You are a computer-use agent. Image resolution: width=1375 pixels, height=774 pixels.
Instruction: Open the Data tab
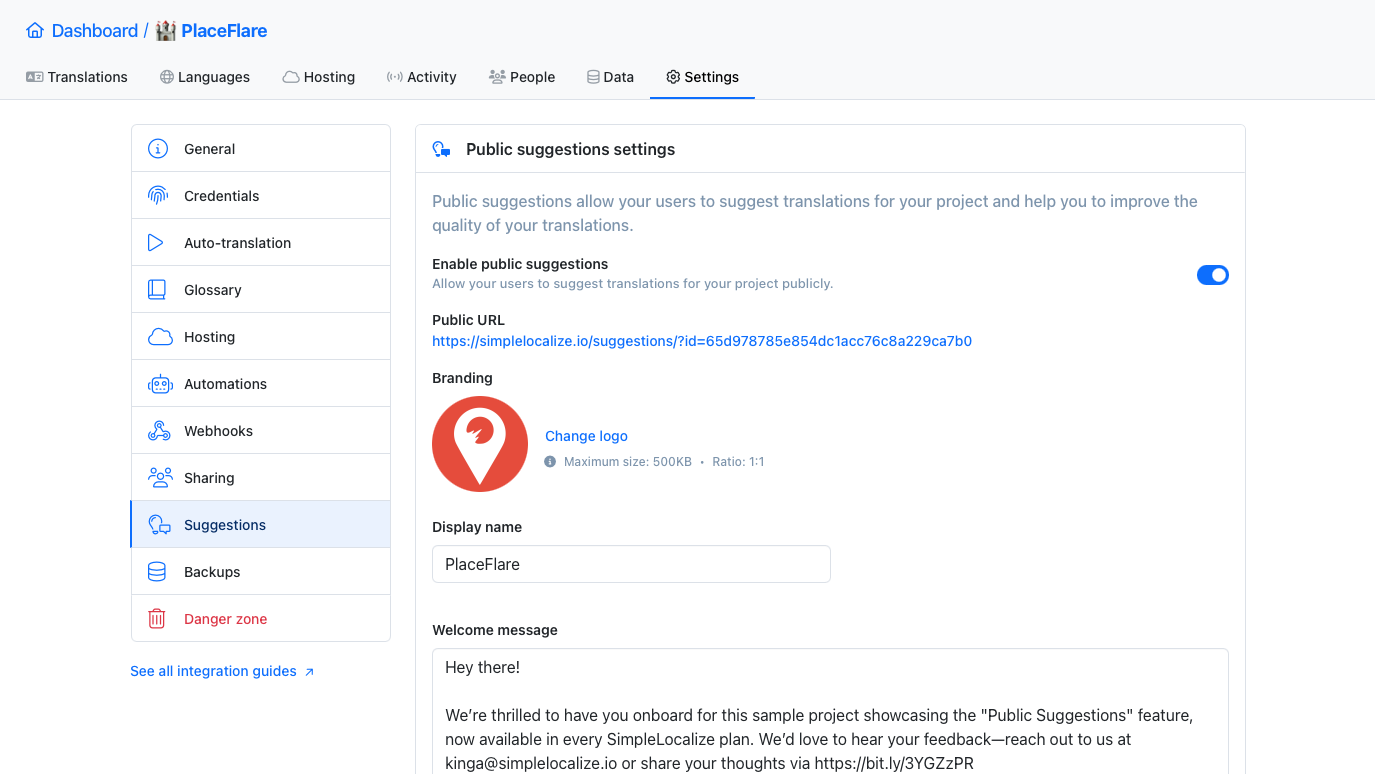tap(610, 77)
